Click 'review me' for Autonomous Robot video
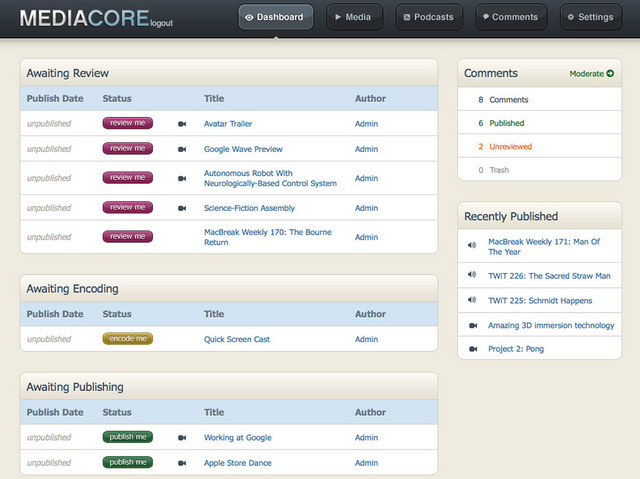This screenshot has width=640, height=479. pyautogui.click(x=128, y=178)
